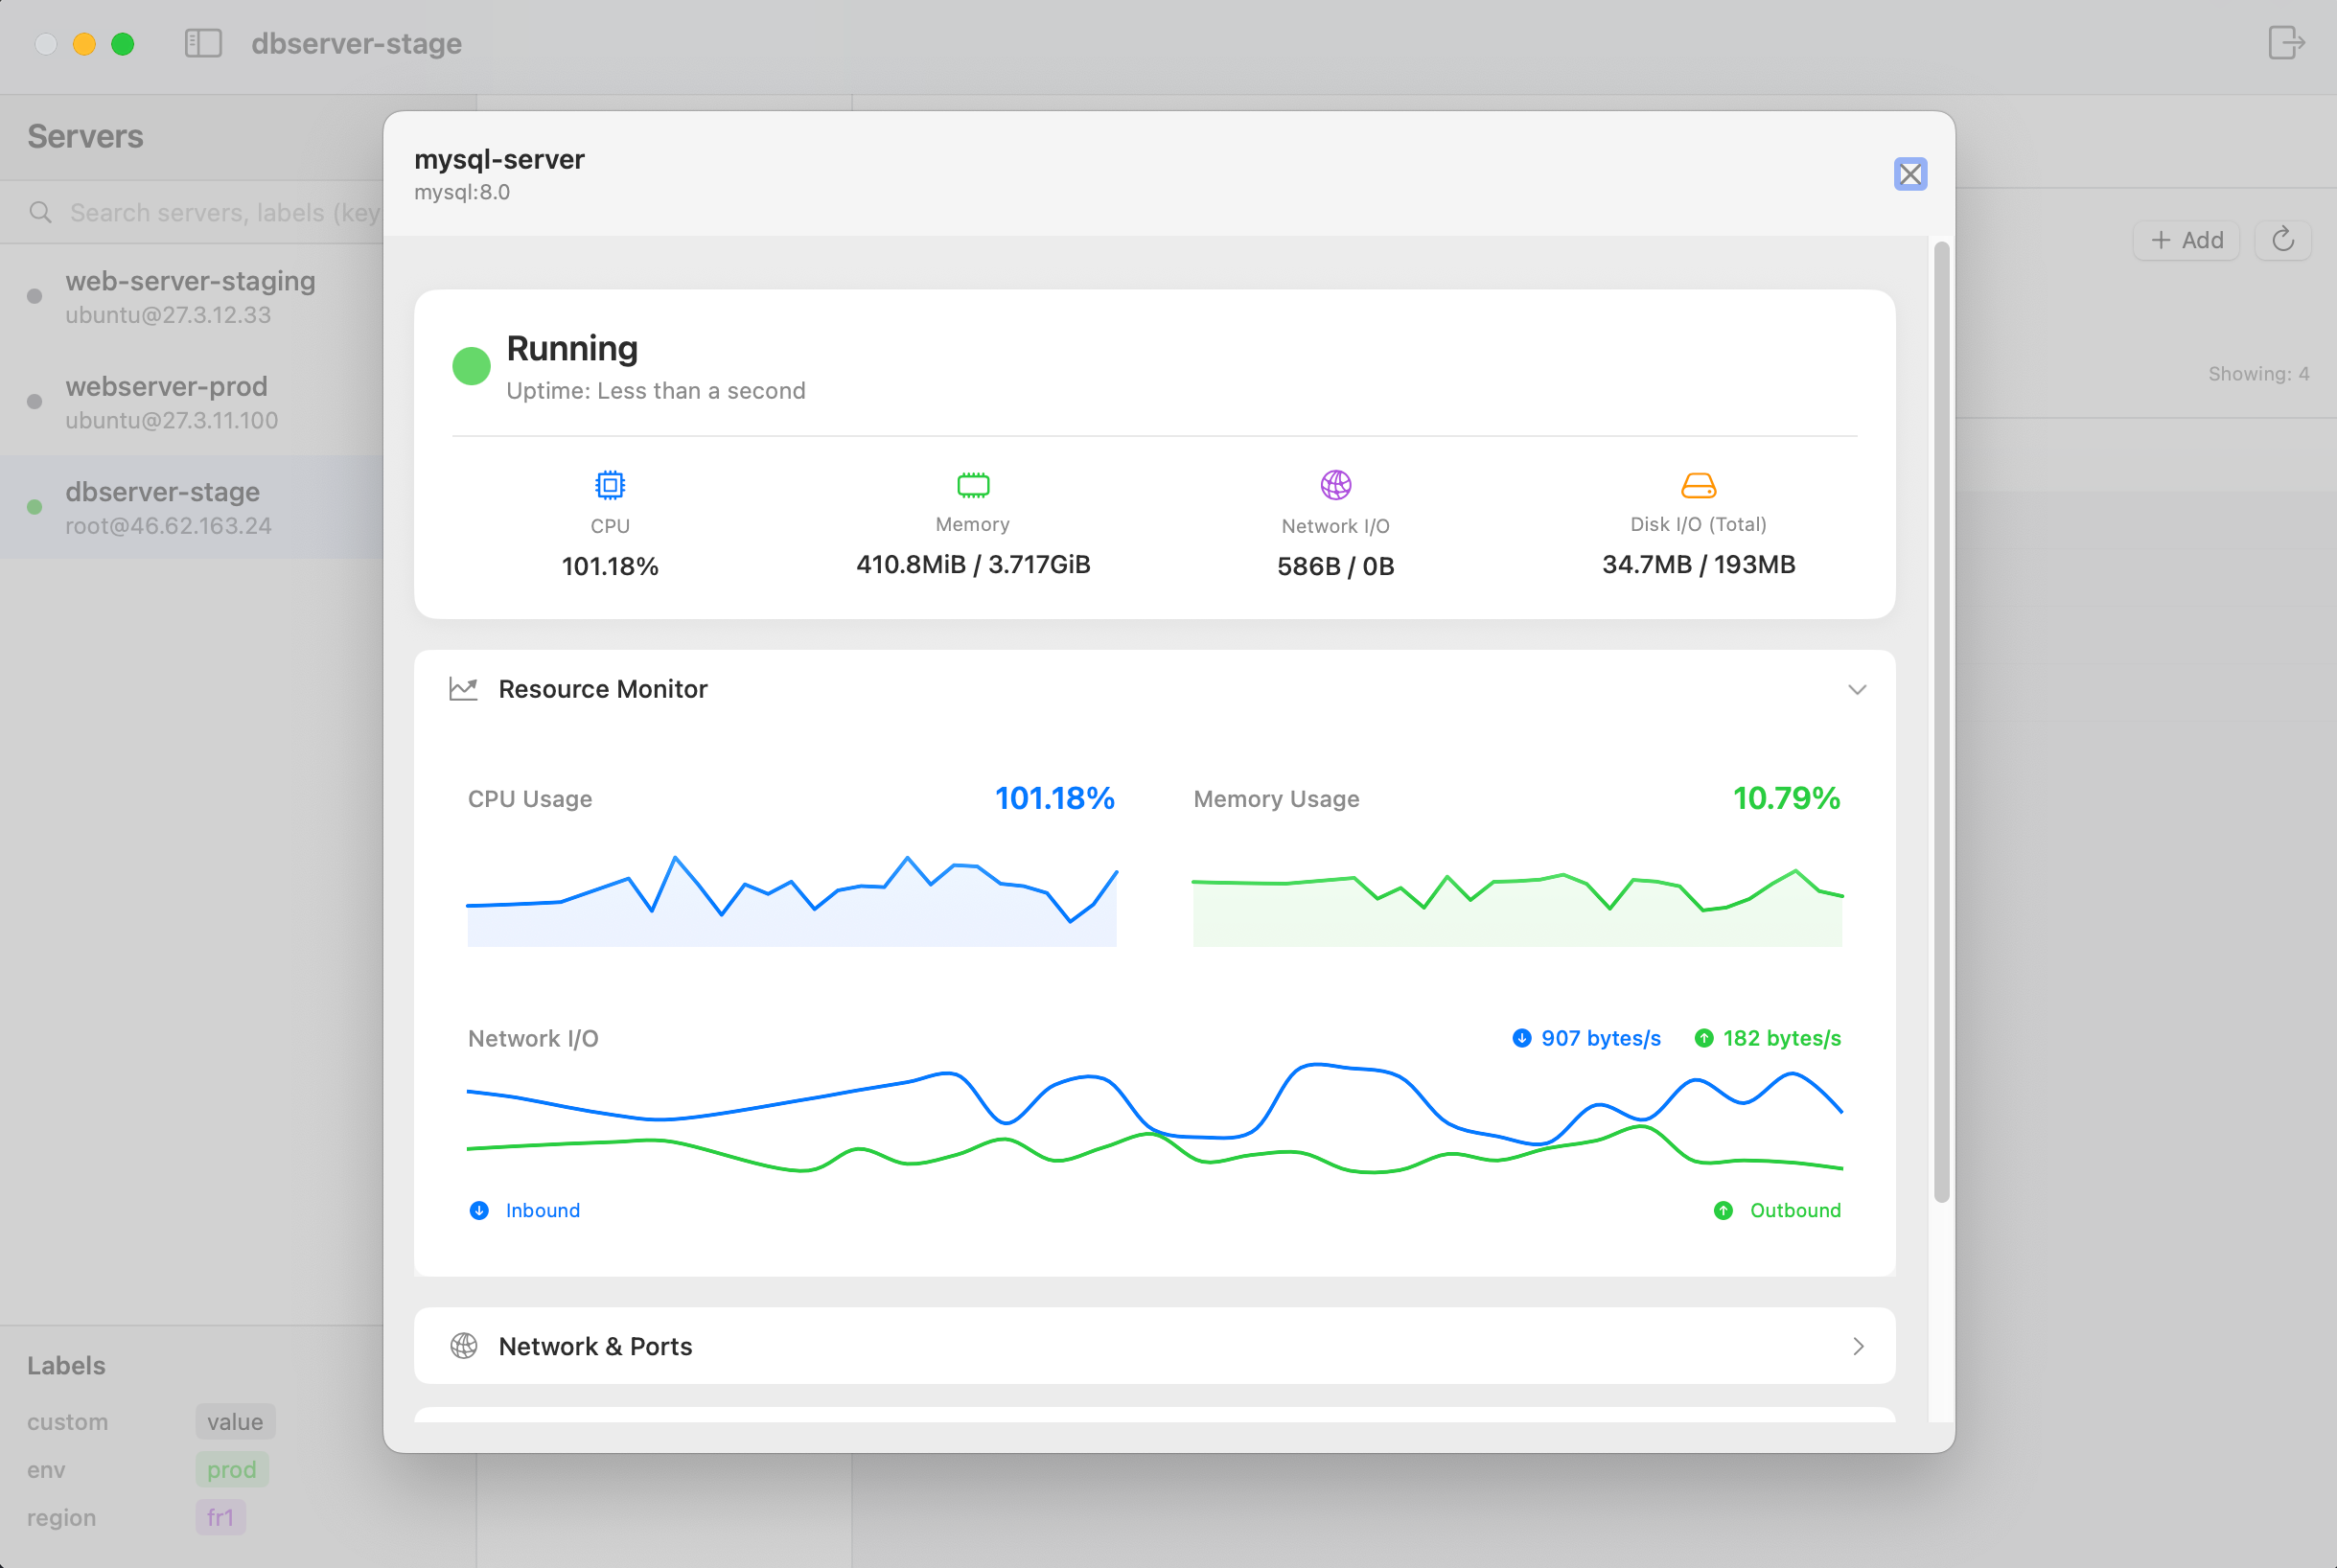Click the refresh icon button
2337x1568 pixels.
pos(2283,240)
